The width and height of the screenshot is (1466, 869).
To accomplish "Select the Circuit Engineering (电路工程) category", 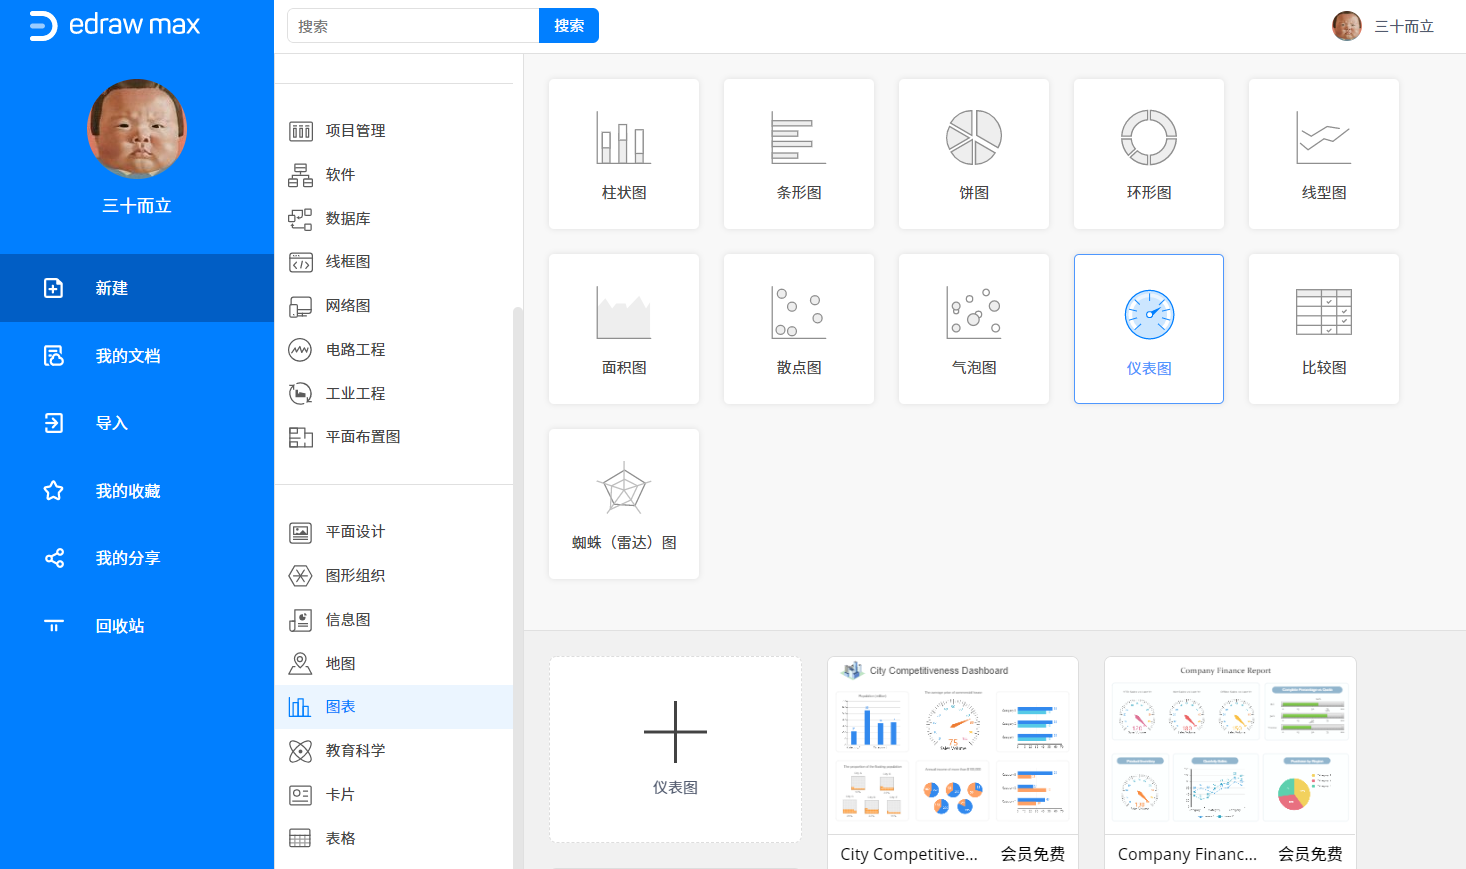I will (355, 350).
